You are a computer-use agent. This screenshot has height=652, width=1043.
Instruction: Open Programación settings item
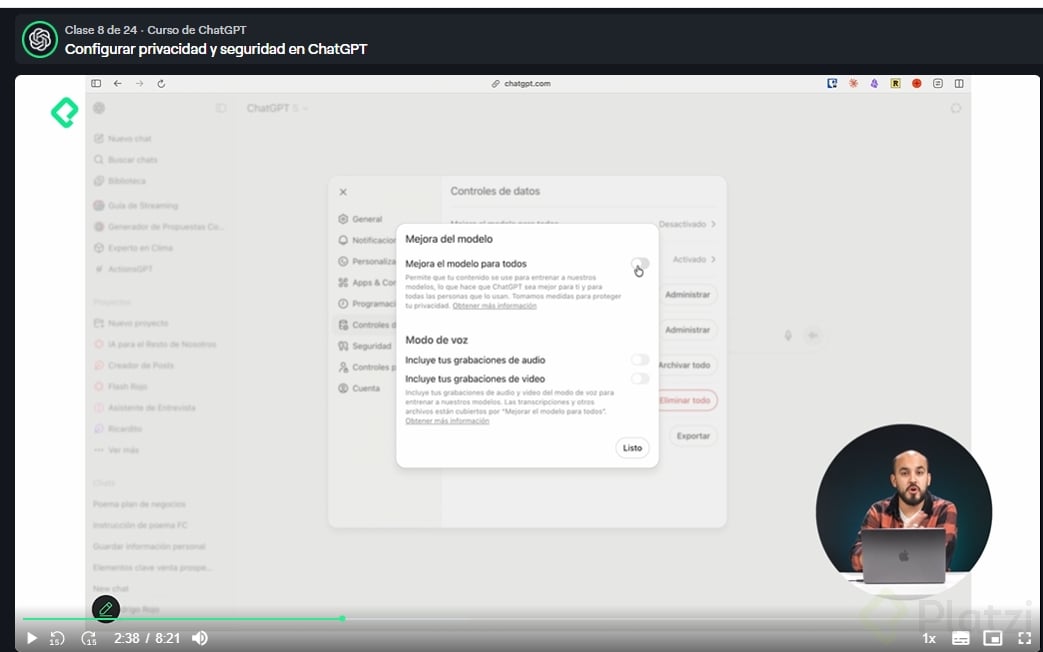[367, 303]
